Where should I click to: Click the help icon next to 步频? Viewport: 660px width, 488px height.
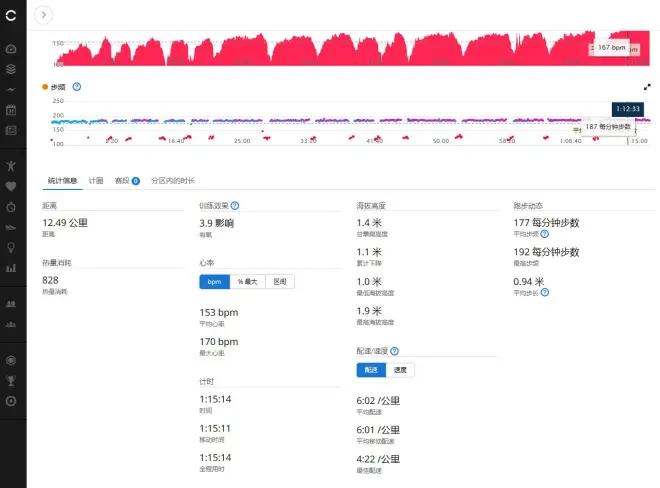tap(77, 87)
